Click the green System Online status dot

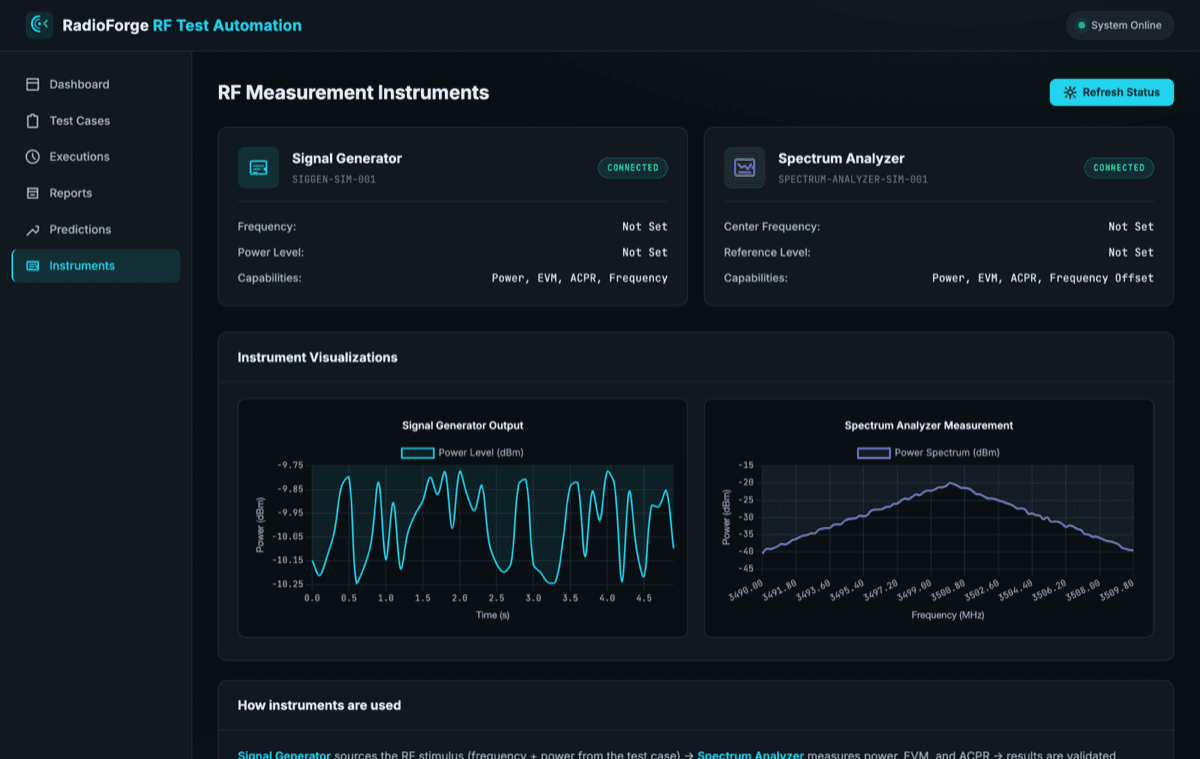click(x=1081, y=25)
